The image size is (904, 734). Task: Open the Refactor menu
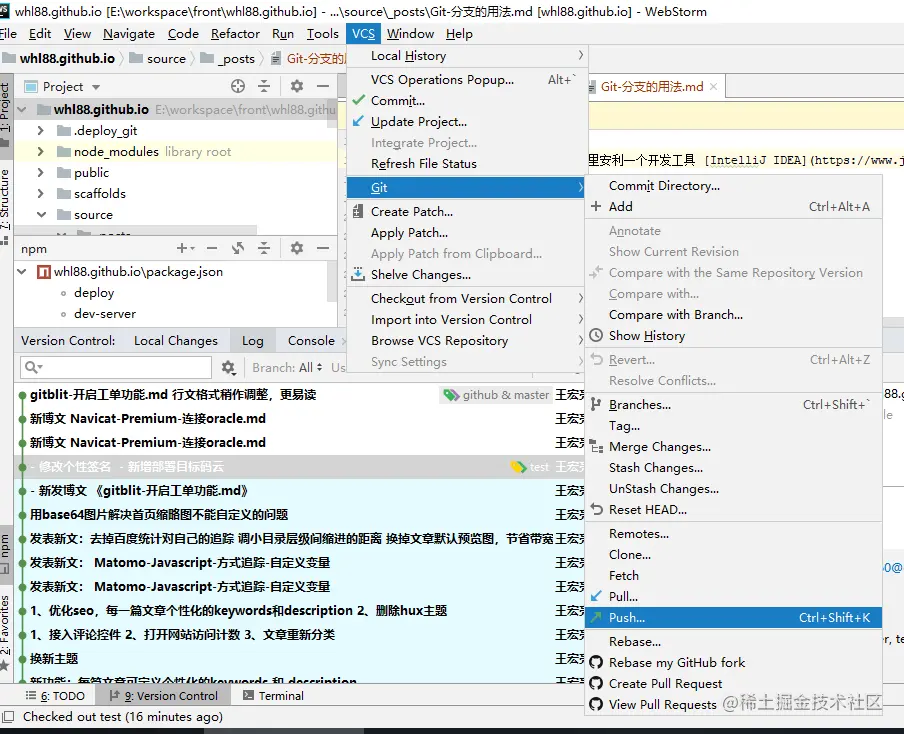235,34
